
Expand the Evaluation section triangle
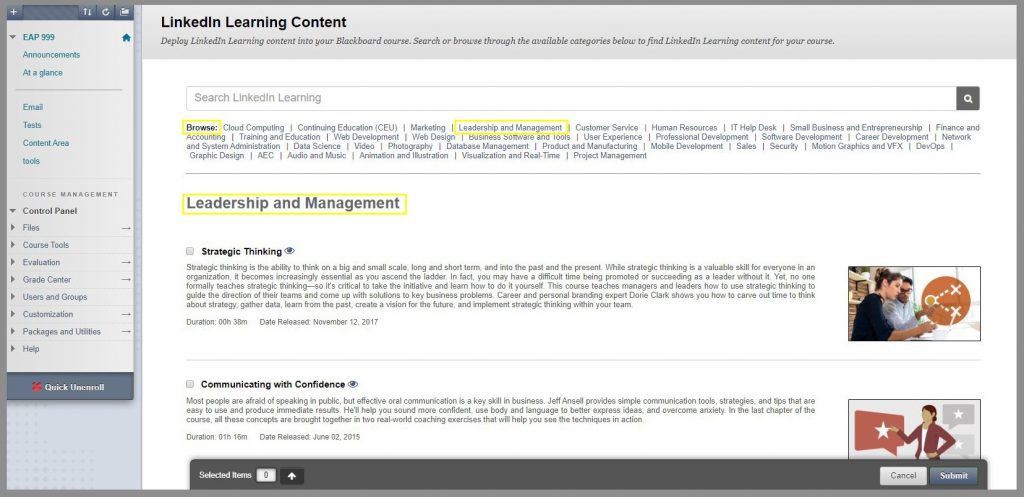tap(13, 263)
